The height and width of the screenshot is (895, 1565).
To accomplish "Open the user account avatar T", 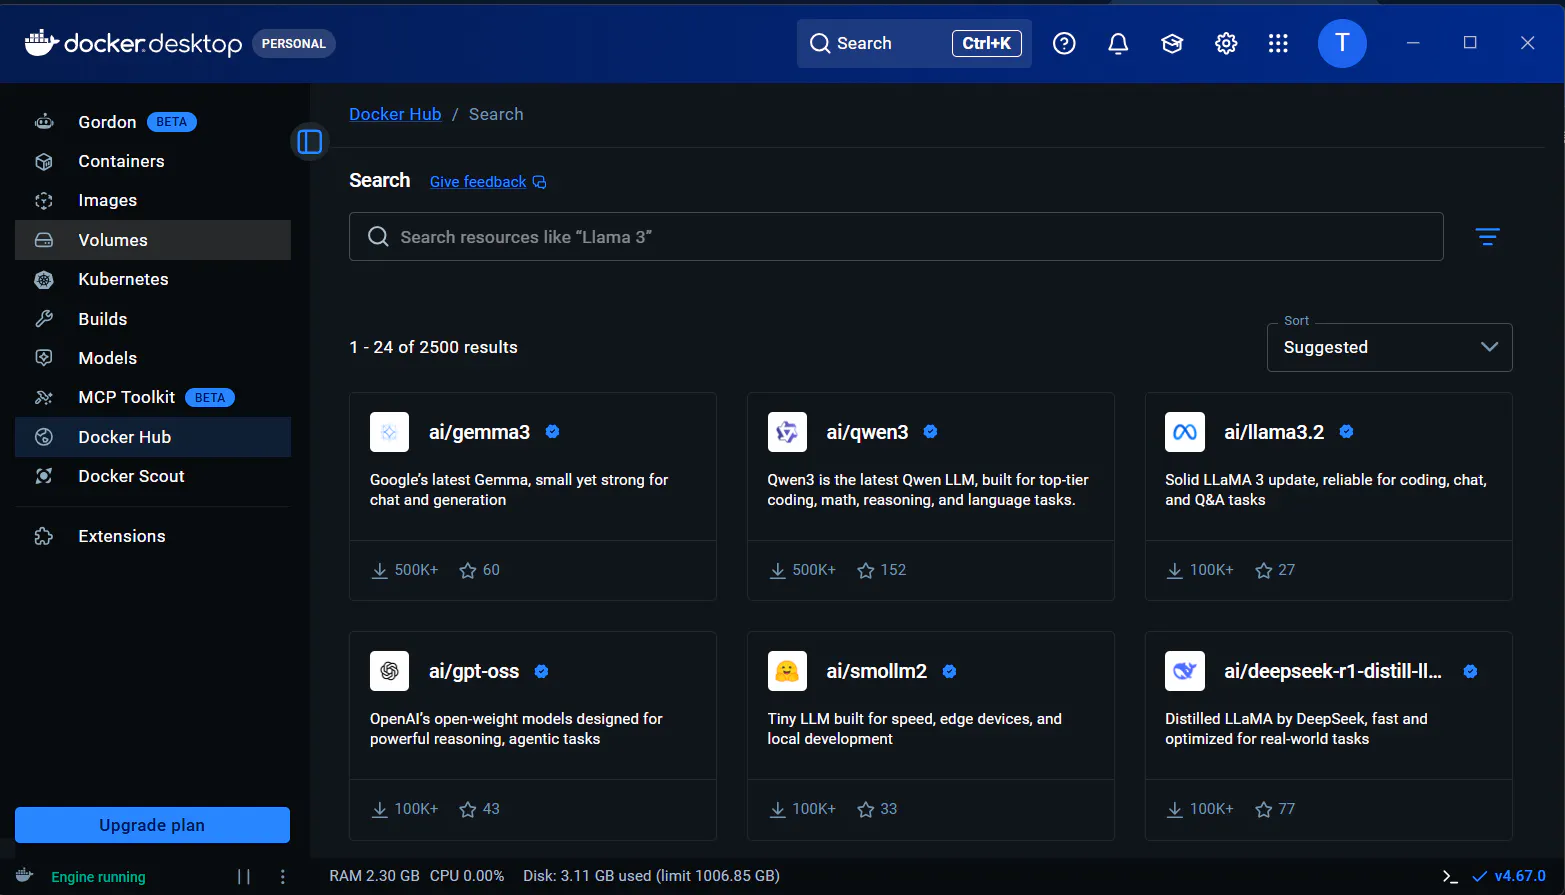I will pyautogui.click(x=1342, y=43).
